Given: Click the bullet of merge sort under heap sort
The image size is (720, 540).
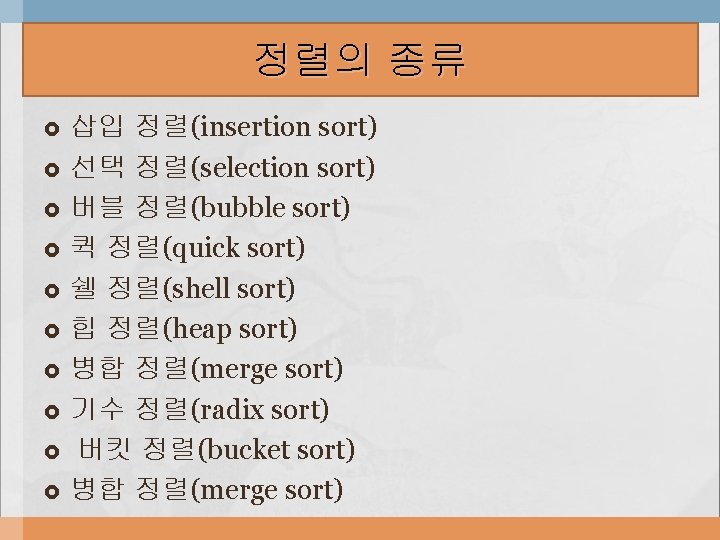Looking at the screenshot, I should (54, 372).
